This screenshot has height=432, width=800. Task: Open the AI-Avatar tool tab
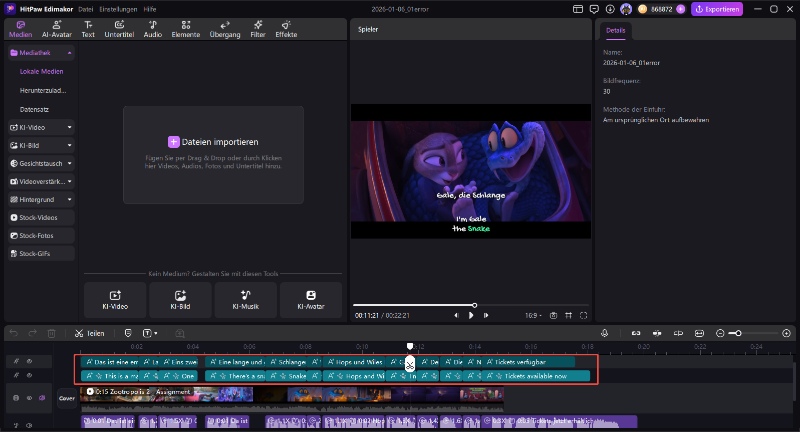56,28
